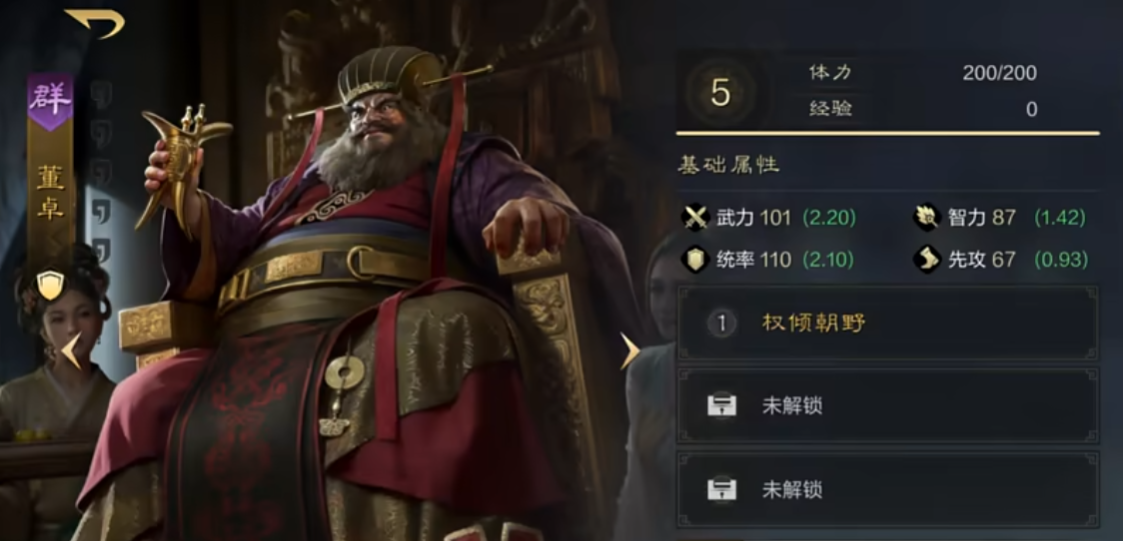The image size is (1123, 541).
Task: Click the 经验 experience row
Action: (x=922, y=109)
